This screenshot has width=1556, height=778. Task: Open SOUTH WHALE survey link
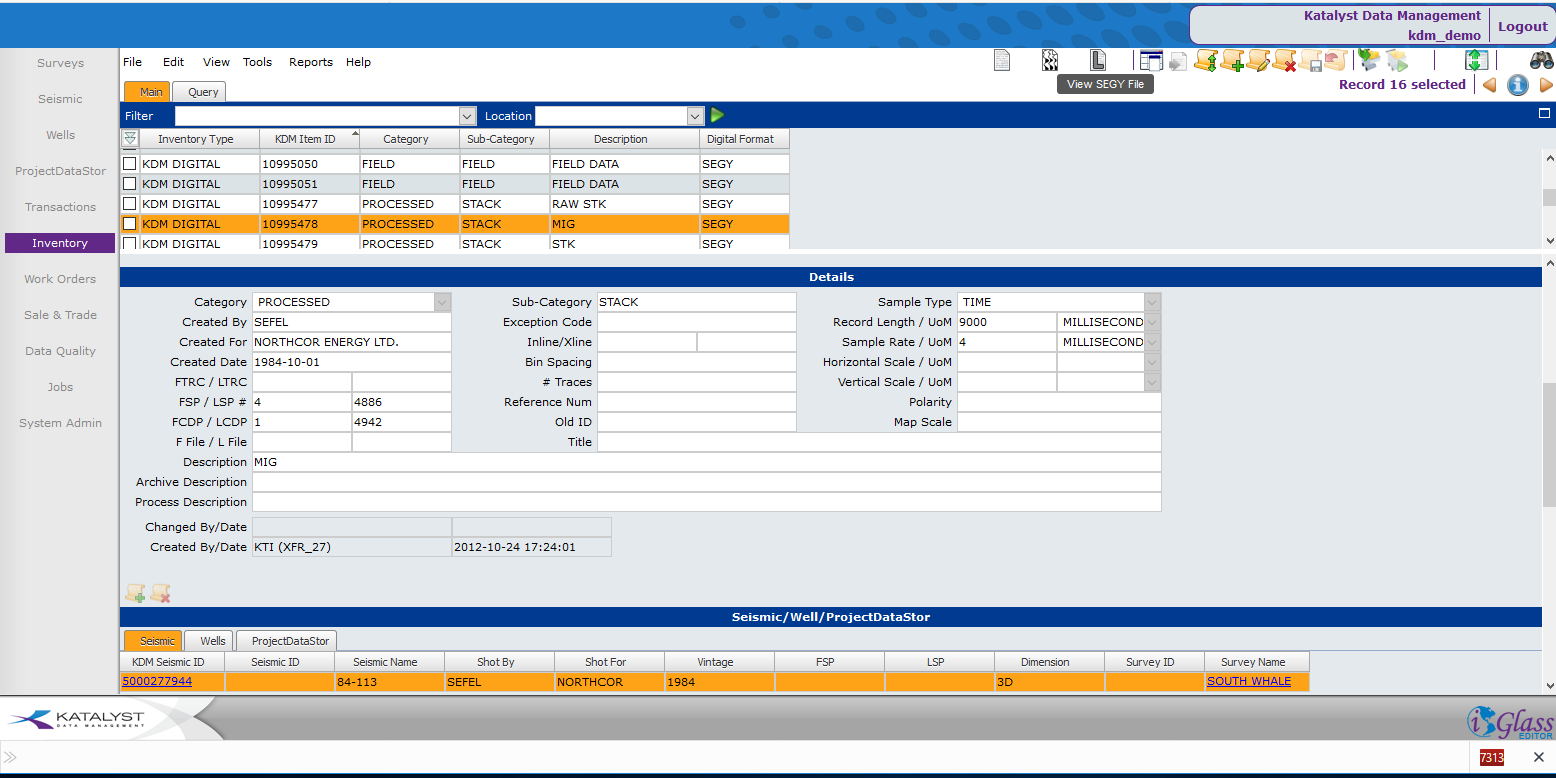pos(1249,681)
